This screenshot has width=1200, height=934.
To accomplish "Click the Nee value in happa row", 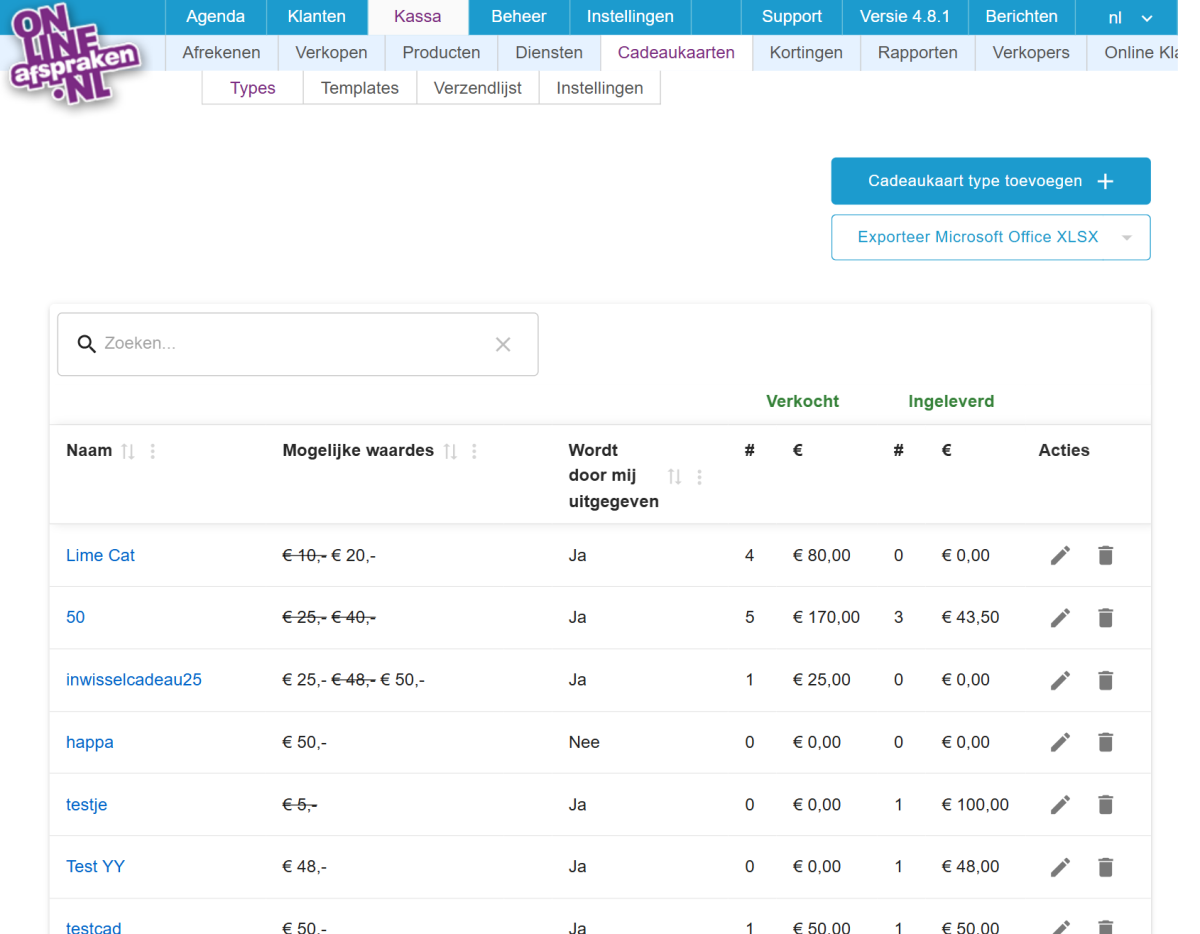I will click(x=584, y=742).
